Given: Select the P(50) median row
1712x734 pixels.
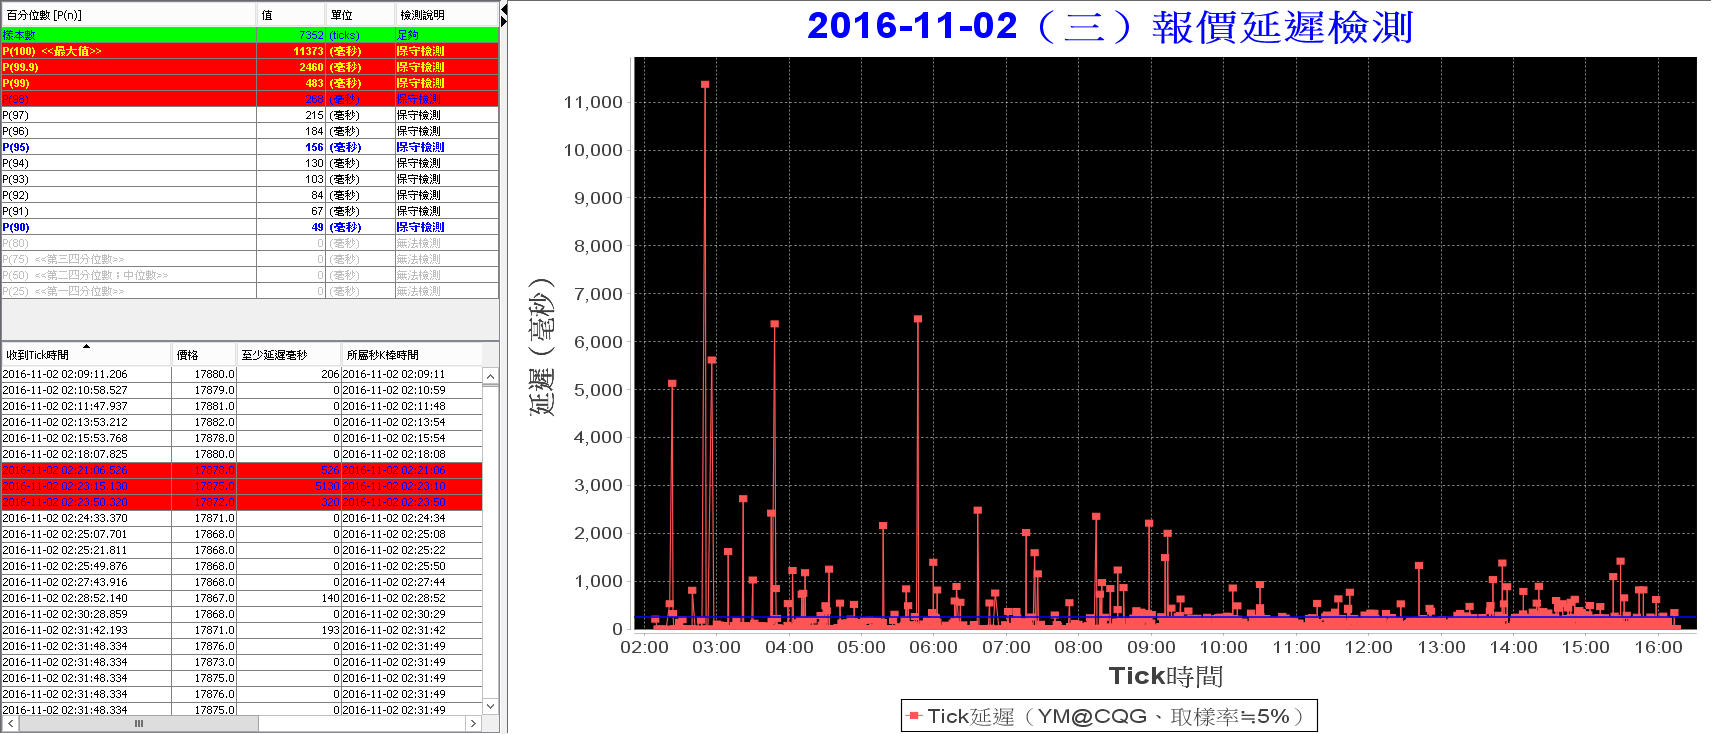Looking at the screenshot, I should (x=250, y=275).
